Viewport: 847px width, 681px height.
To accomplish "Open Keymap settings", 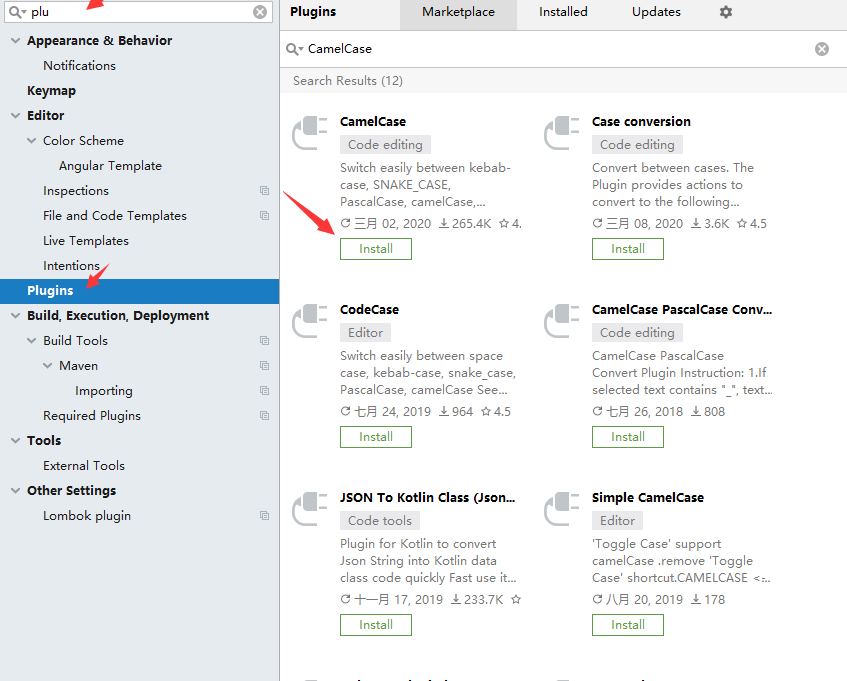I will (51, 91).
